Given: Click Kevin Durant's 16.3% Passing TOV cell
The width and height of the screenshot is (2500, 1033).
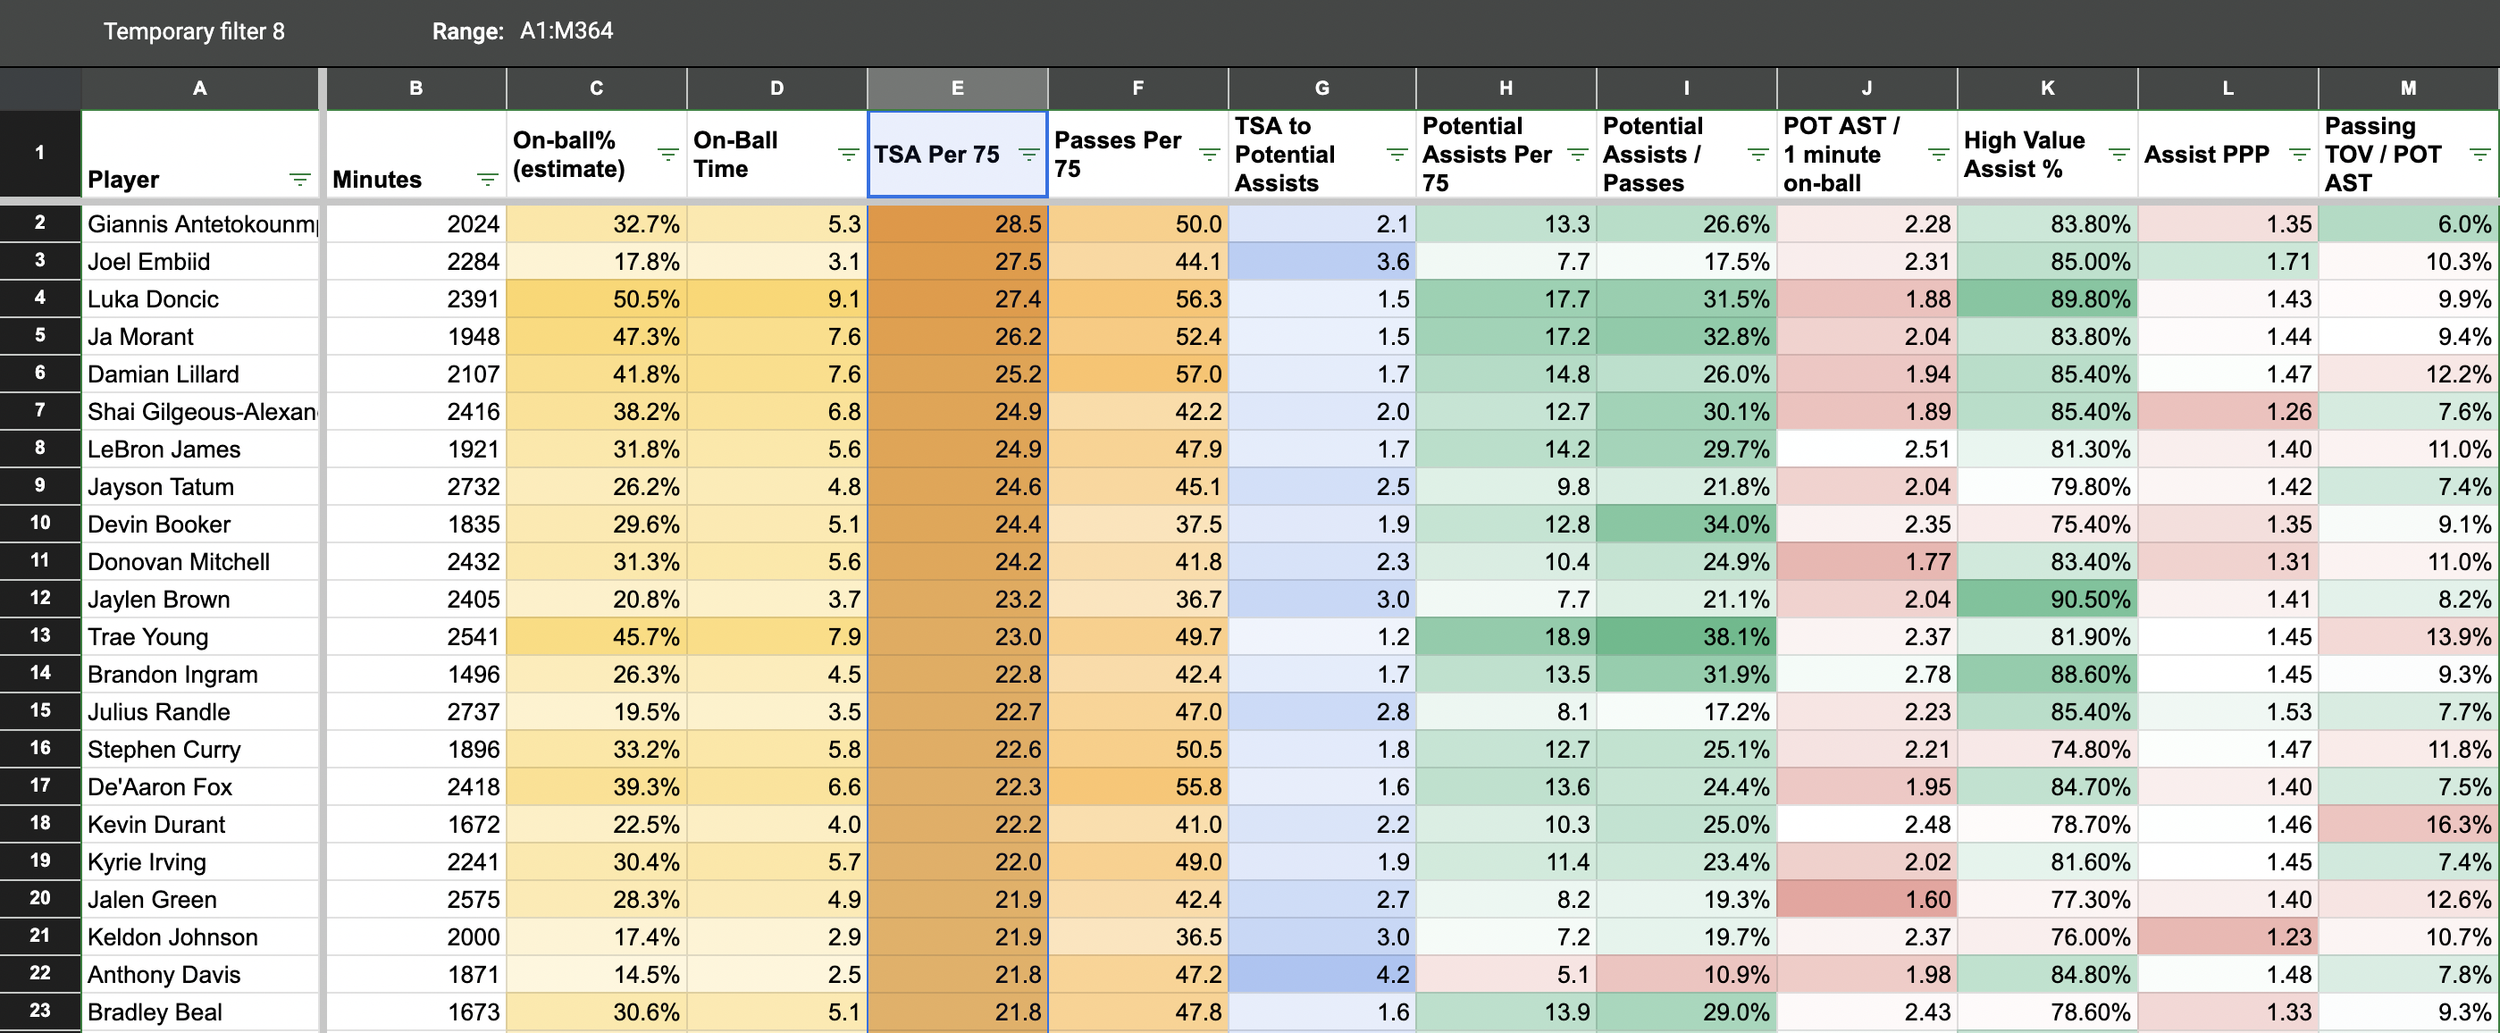Looking at the screenshot, I should 2408,824.
